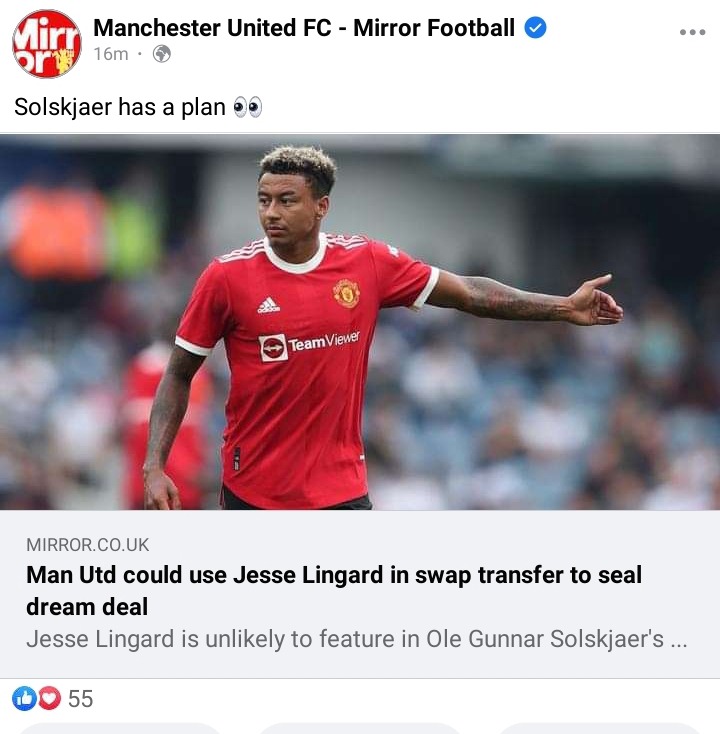This screenshot has width=720, height=734.
Task: View the 55 reactions count
Action: pos(81,699)
